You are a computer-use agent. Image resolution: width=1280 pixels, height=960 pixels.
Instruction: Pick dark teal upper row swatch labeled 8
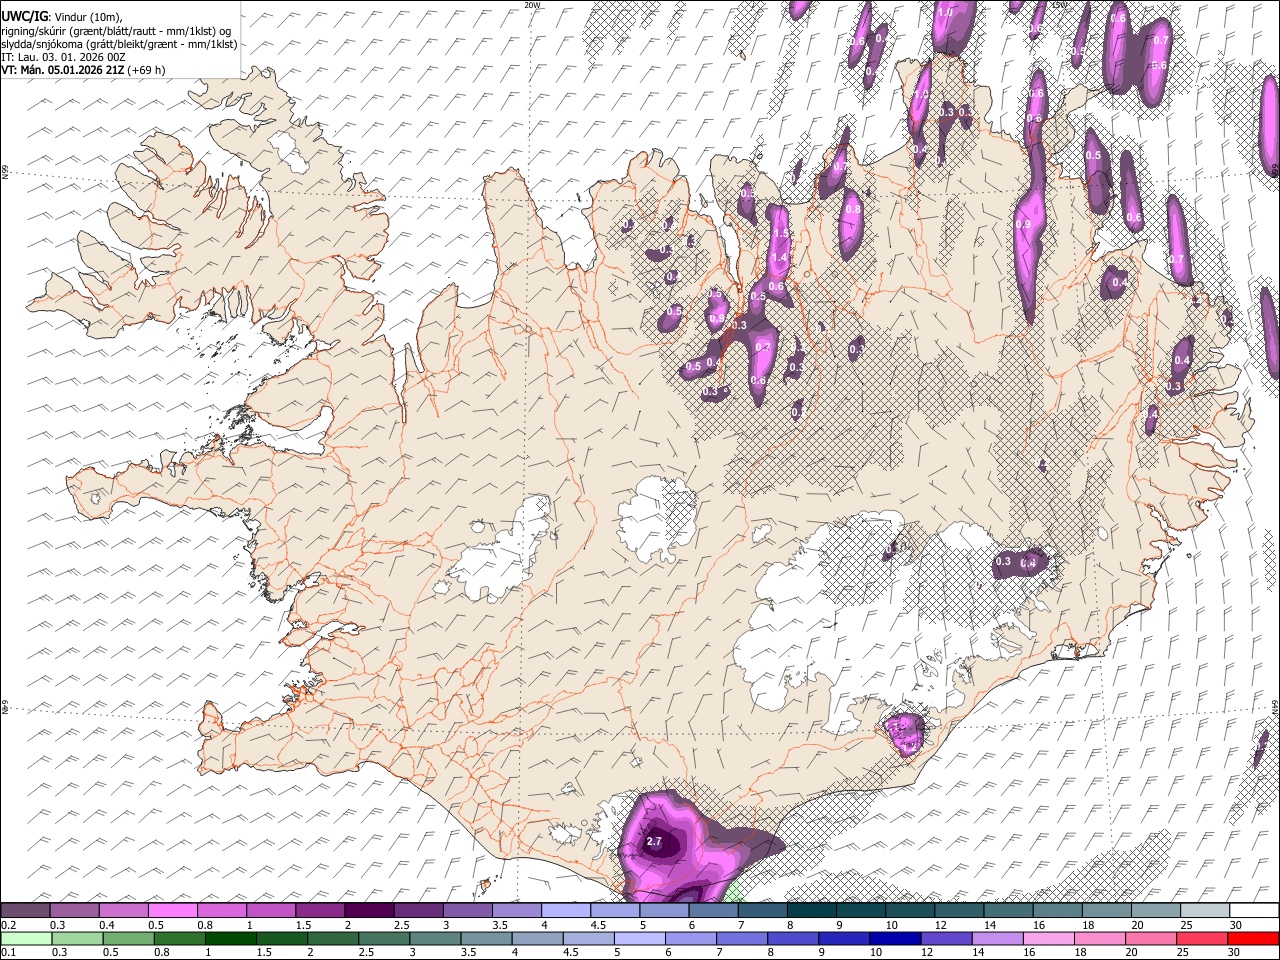[x=811, y=910]
